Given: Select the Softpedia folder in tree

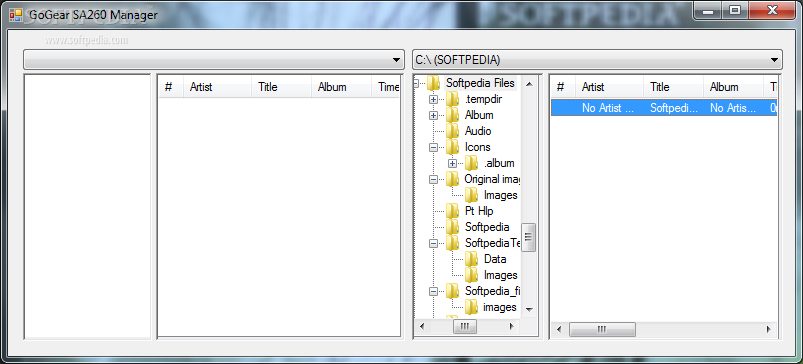Looking at the screenshot, I should click(487, 227).
